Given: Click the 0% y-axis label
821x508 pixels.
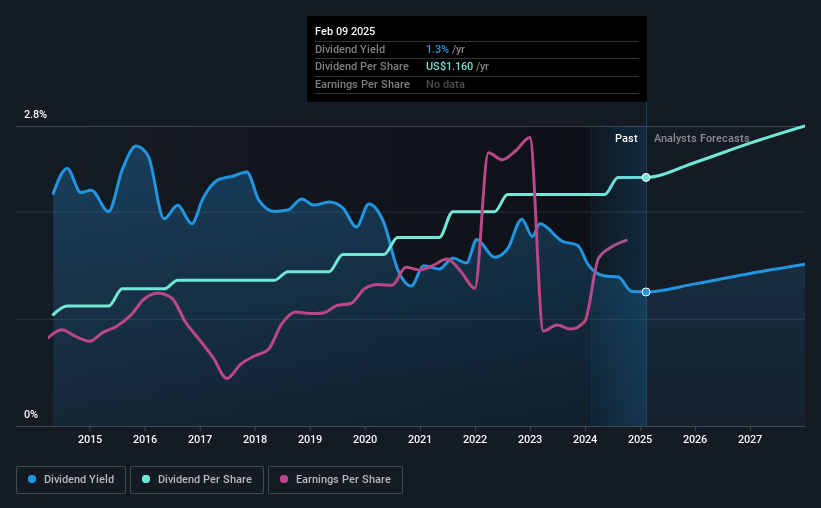Looking at the screenshot, I should pyautogui.click(x=30, y=414).
